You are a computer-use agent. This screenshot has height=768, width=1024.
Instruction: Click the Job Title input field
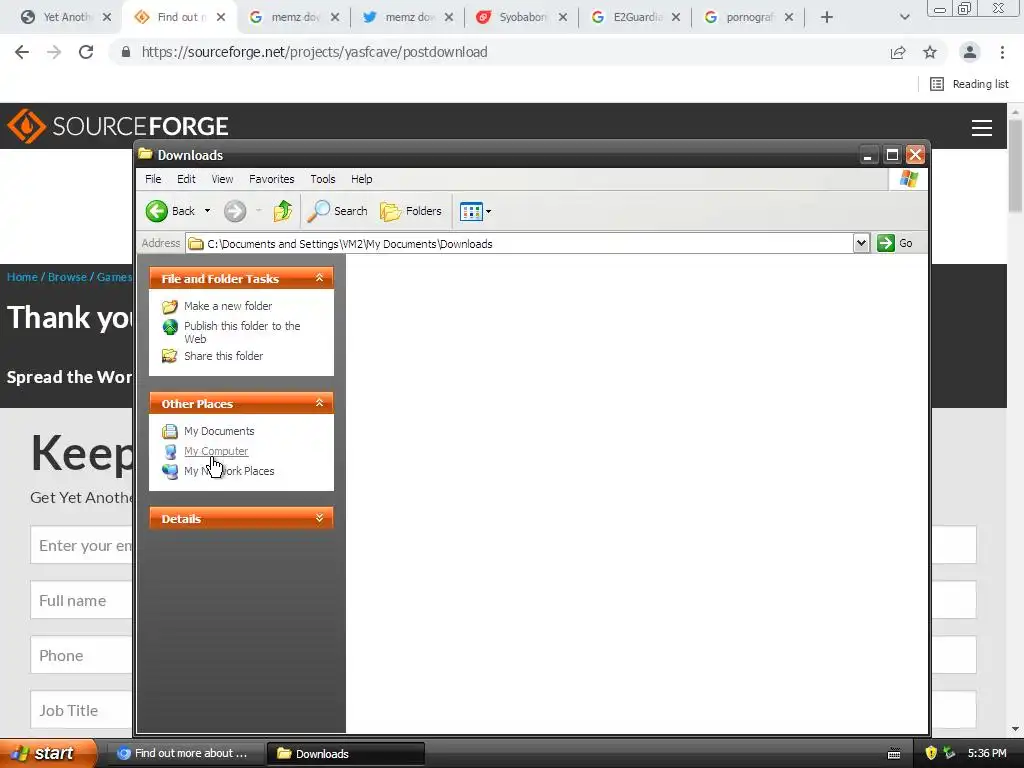click(82, 710)
